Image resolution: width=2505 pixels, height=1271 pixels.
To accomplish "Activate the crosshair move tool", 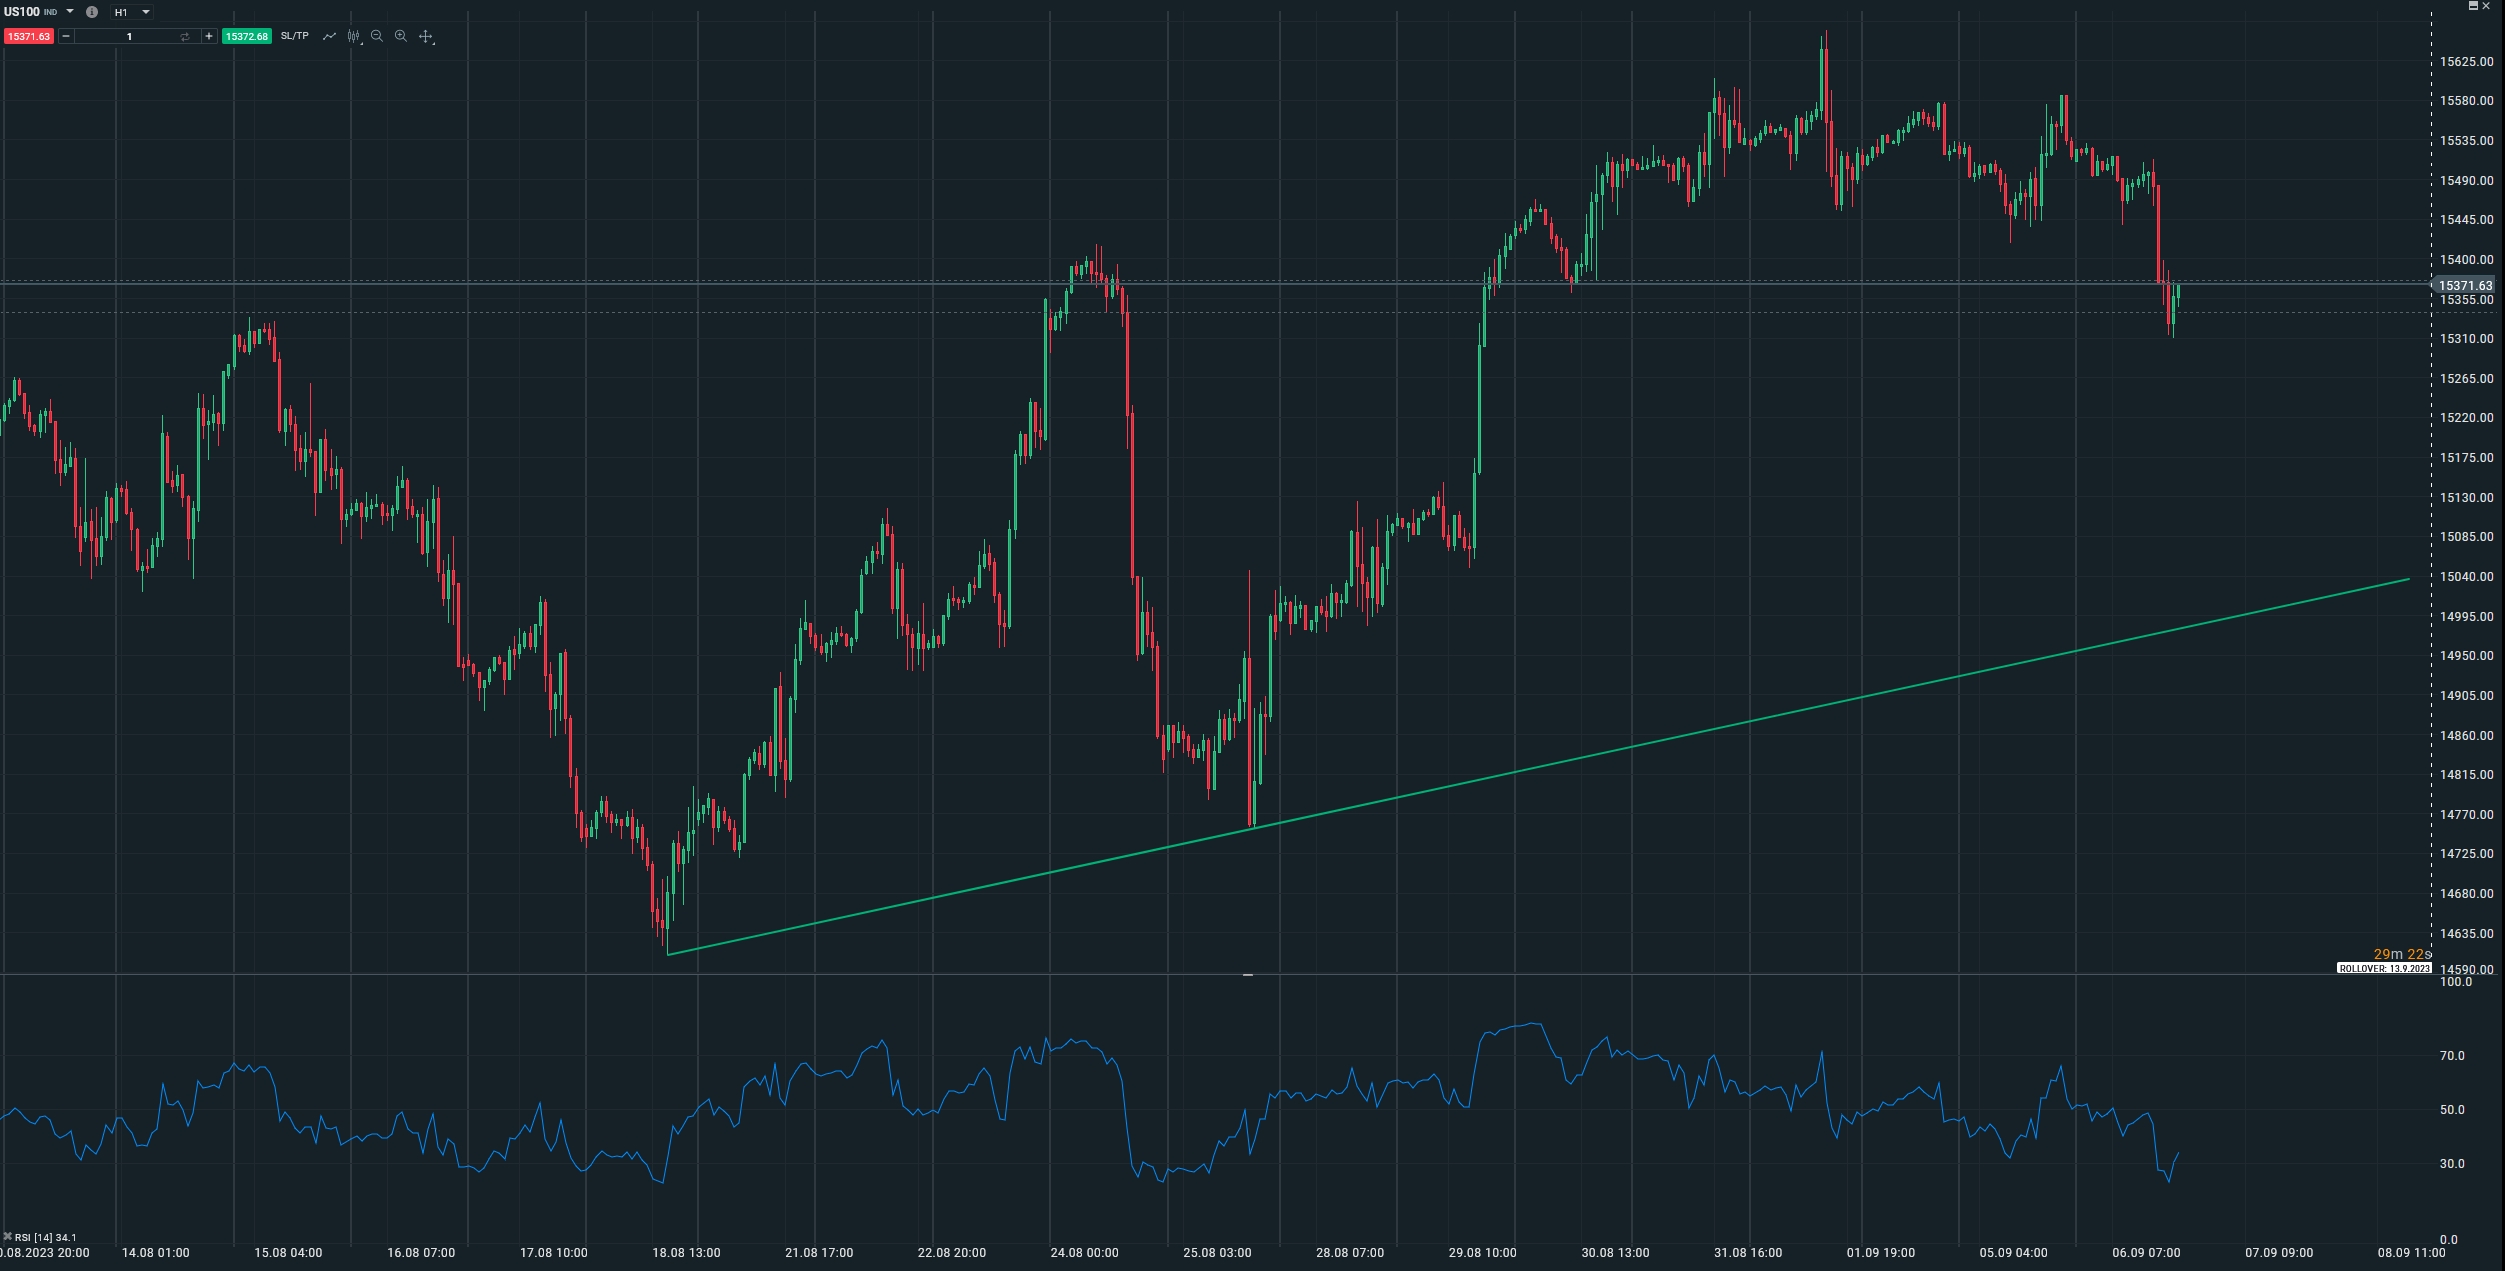I will click(426, 36).
